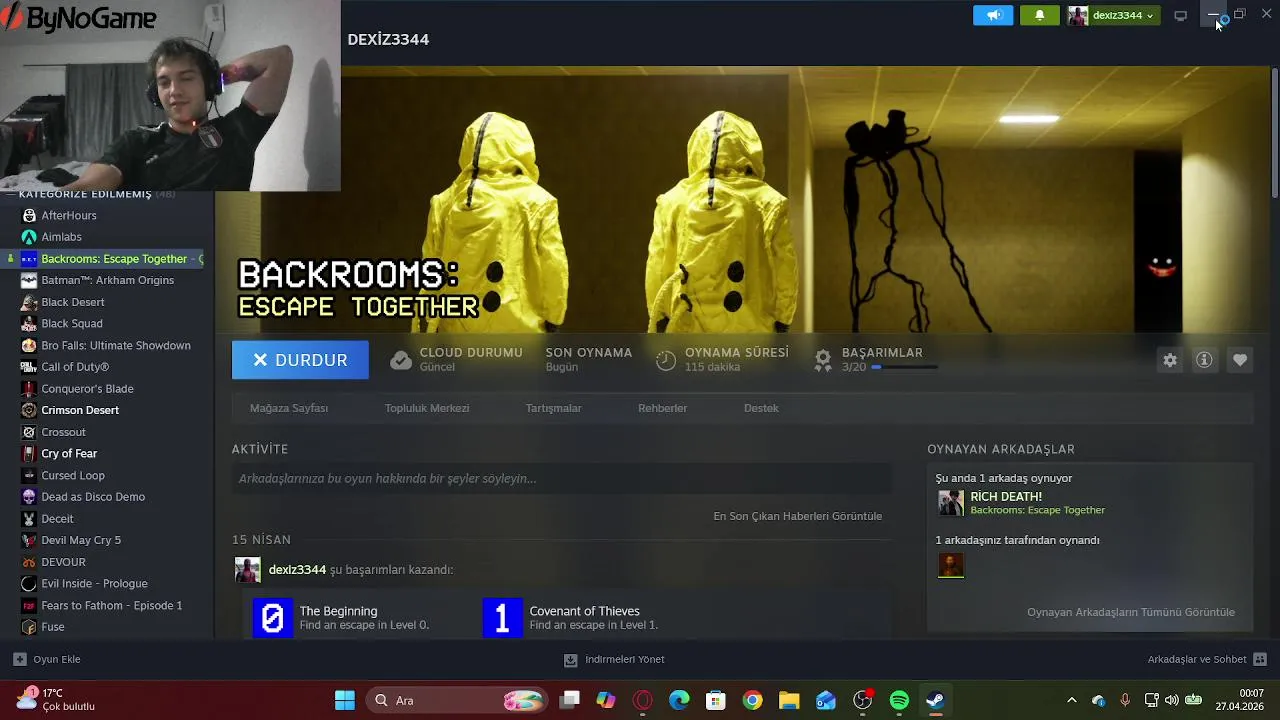The image size is (1280, 720).
Task: Open The Beginning achievement icon
Action: [272, 618]
